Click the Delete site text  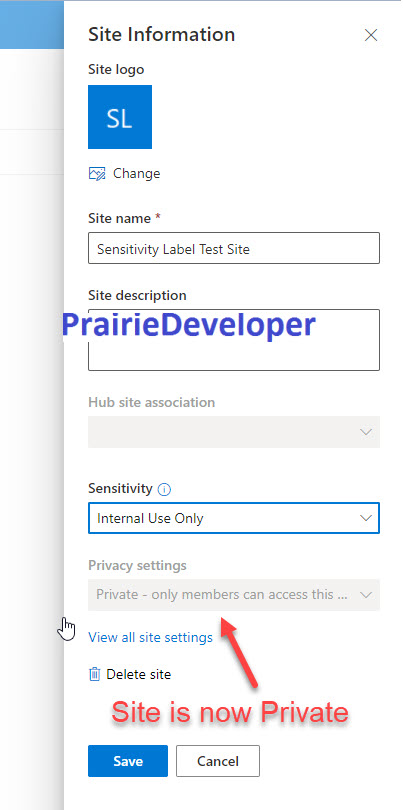point(138,674)
